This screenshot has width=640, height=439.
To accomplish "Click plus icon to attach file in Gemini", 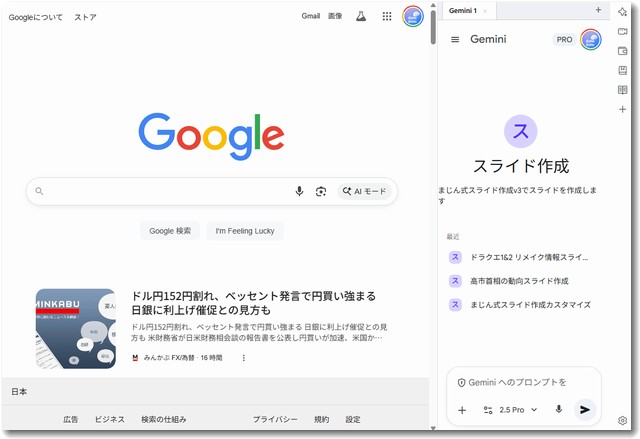I will tap(462, 410).
